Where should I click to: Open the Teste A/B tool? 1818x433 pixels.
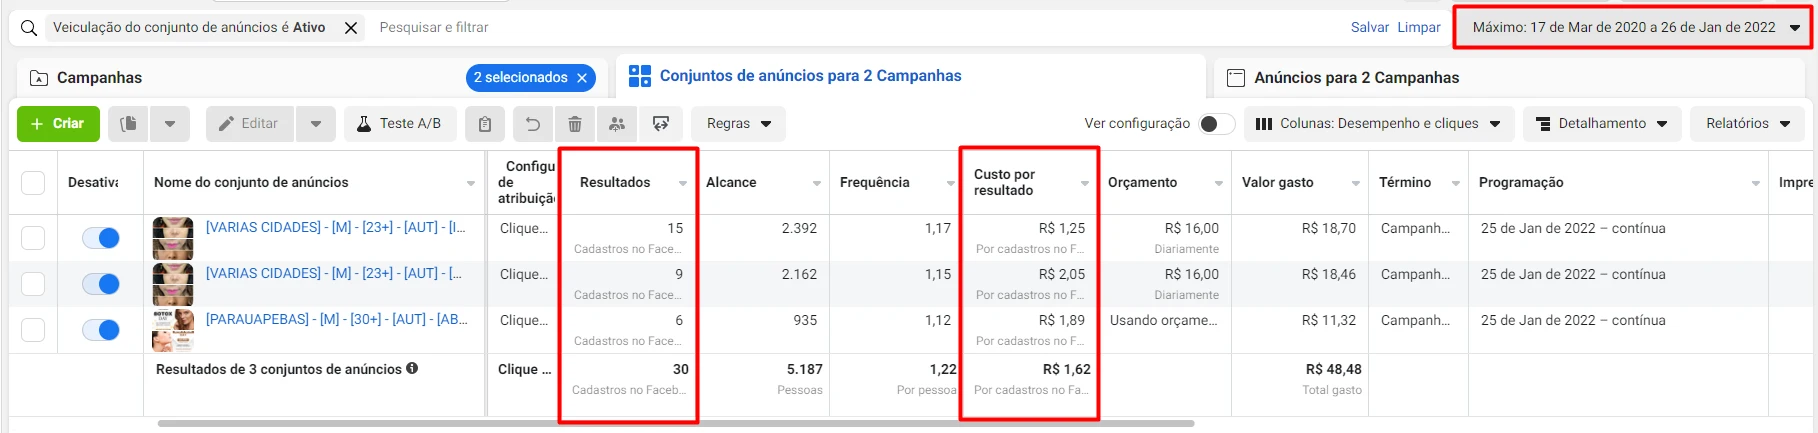400,124
